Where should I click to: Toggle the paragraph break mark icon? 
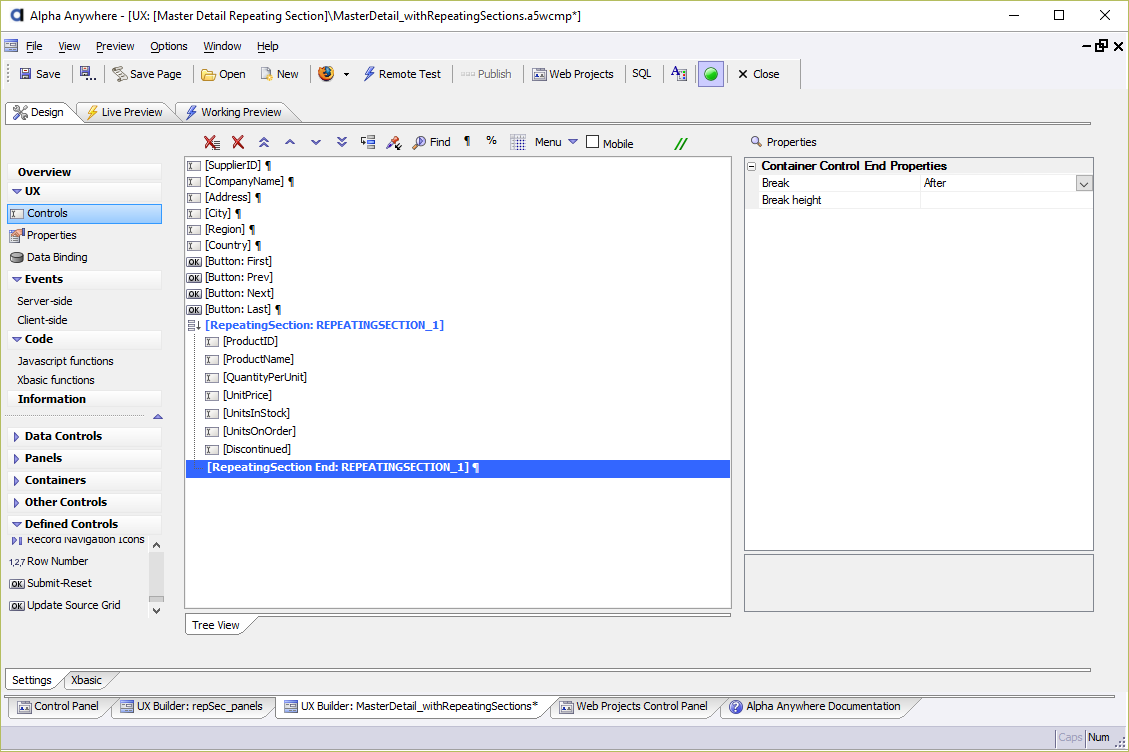pos(467,141)
